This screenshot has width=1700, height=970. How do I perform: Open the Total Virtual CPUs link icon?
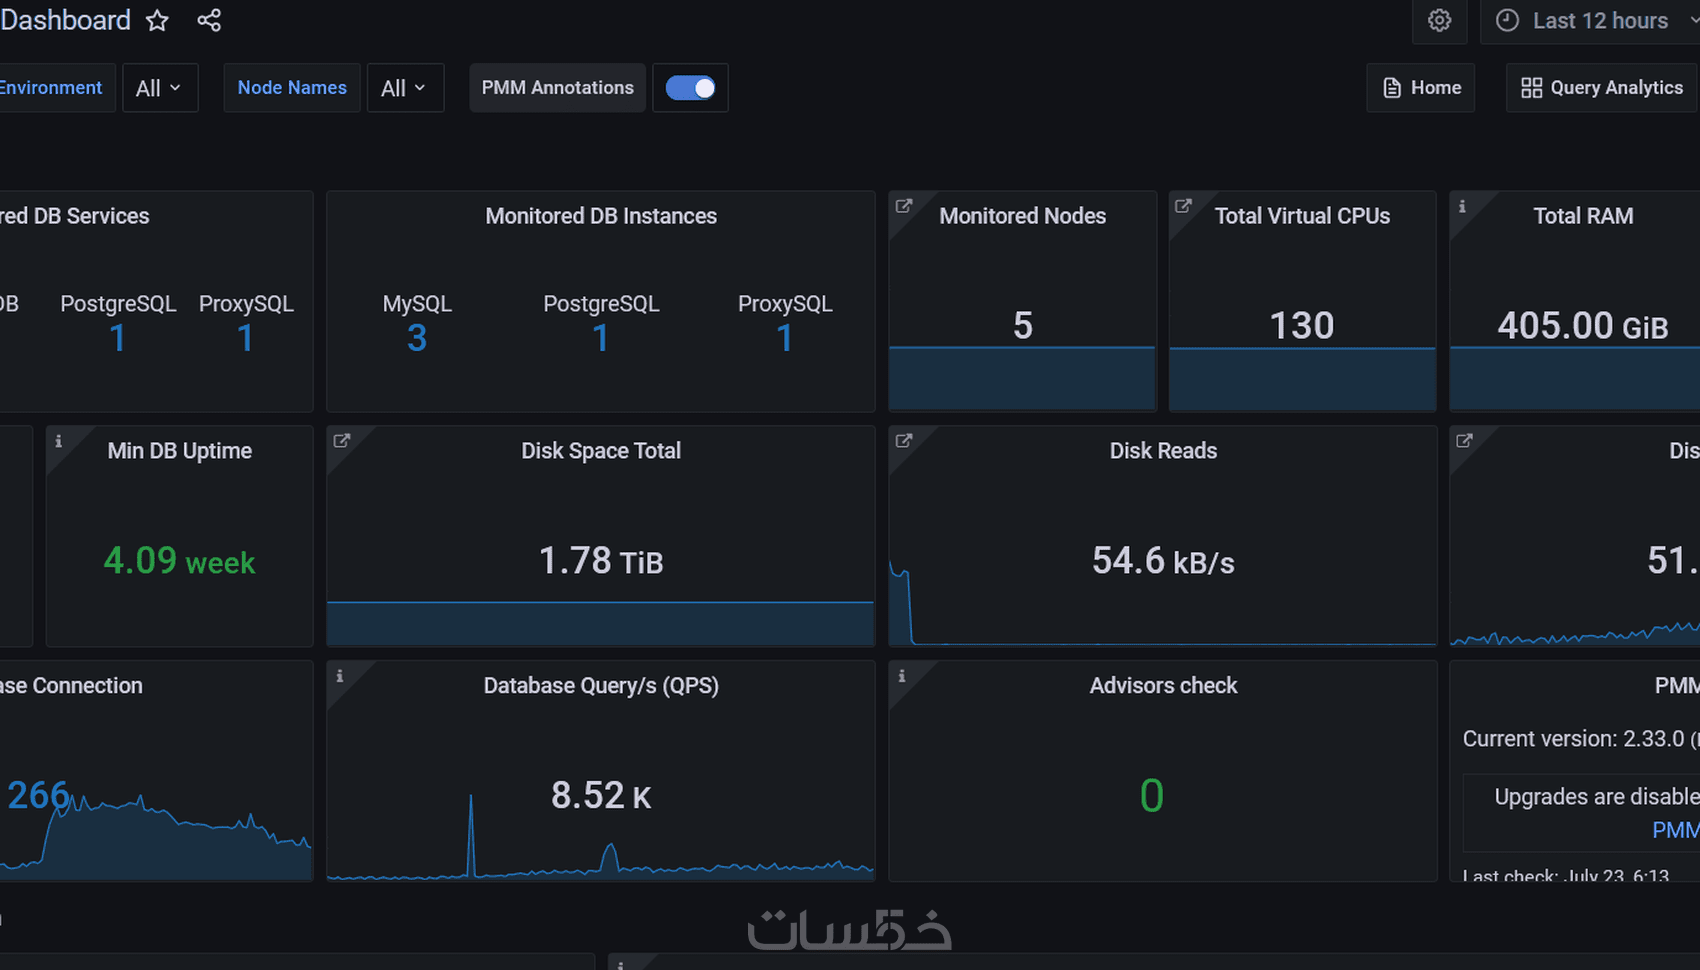point(1183,206)
